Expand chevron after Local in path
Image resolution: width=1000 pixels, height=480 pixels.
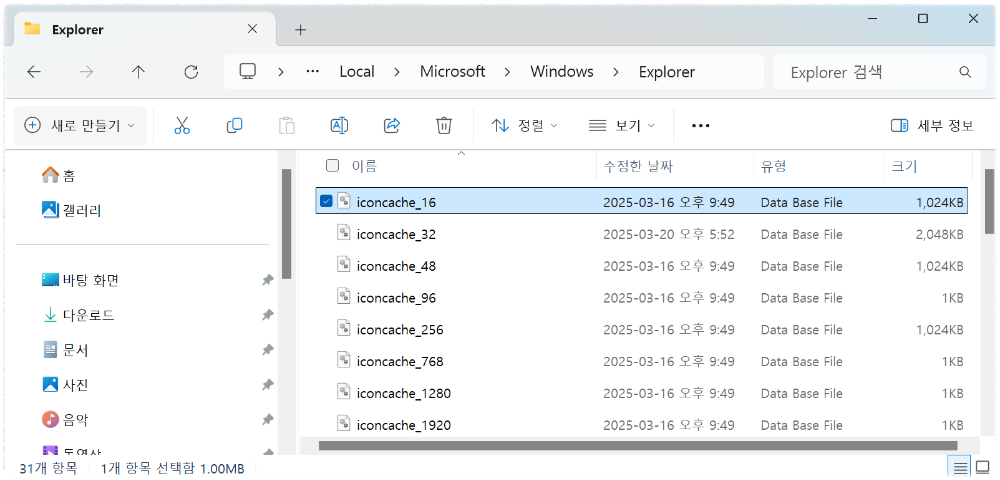pos(397,72)
